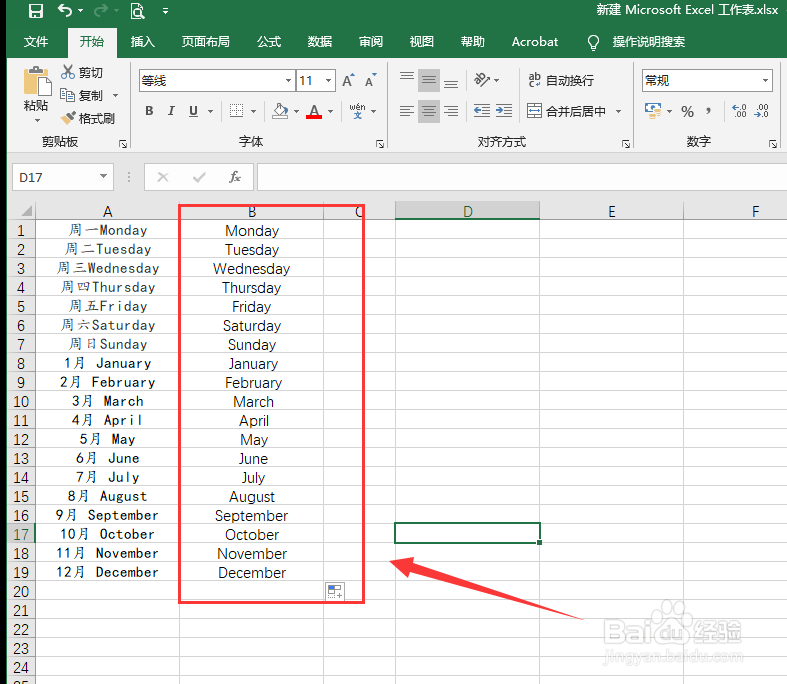
Task: Center text horizontally
Action: point(429,111)
